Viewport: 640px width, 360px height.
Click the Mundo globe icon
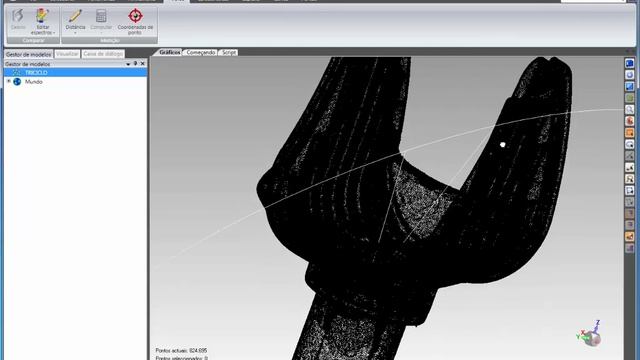point(17,82)
